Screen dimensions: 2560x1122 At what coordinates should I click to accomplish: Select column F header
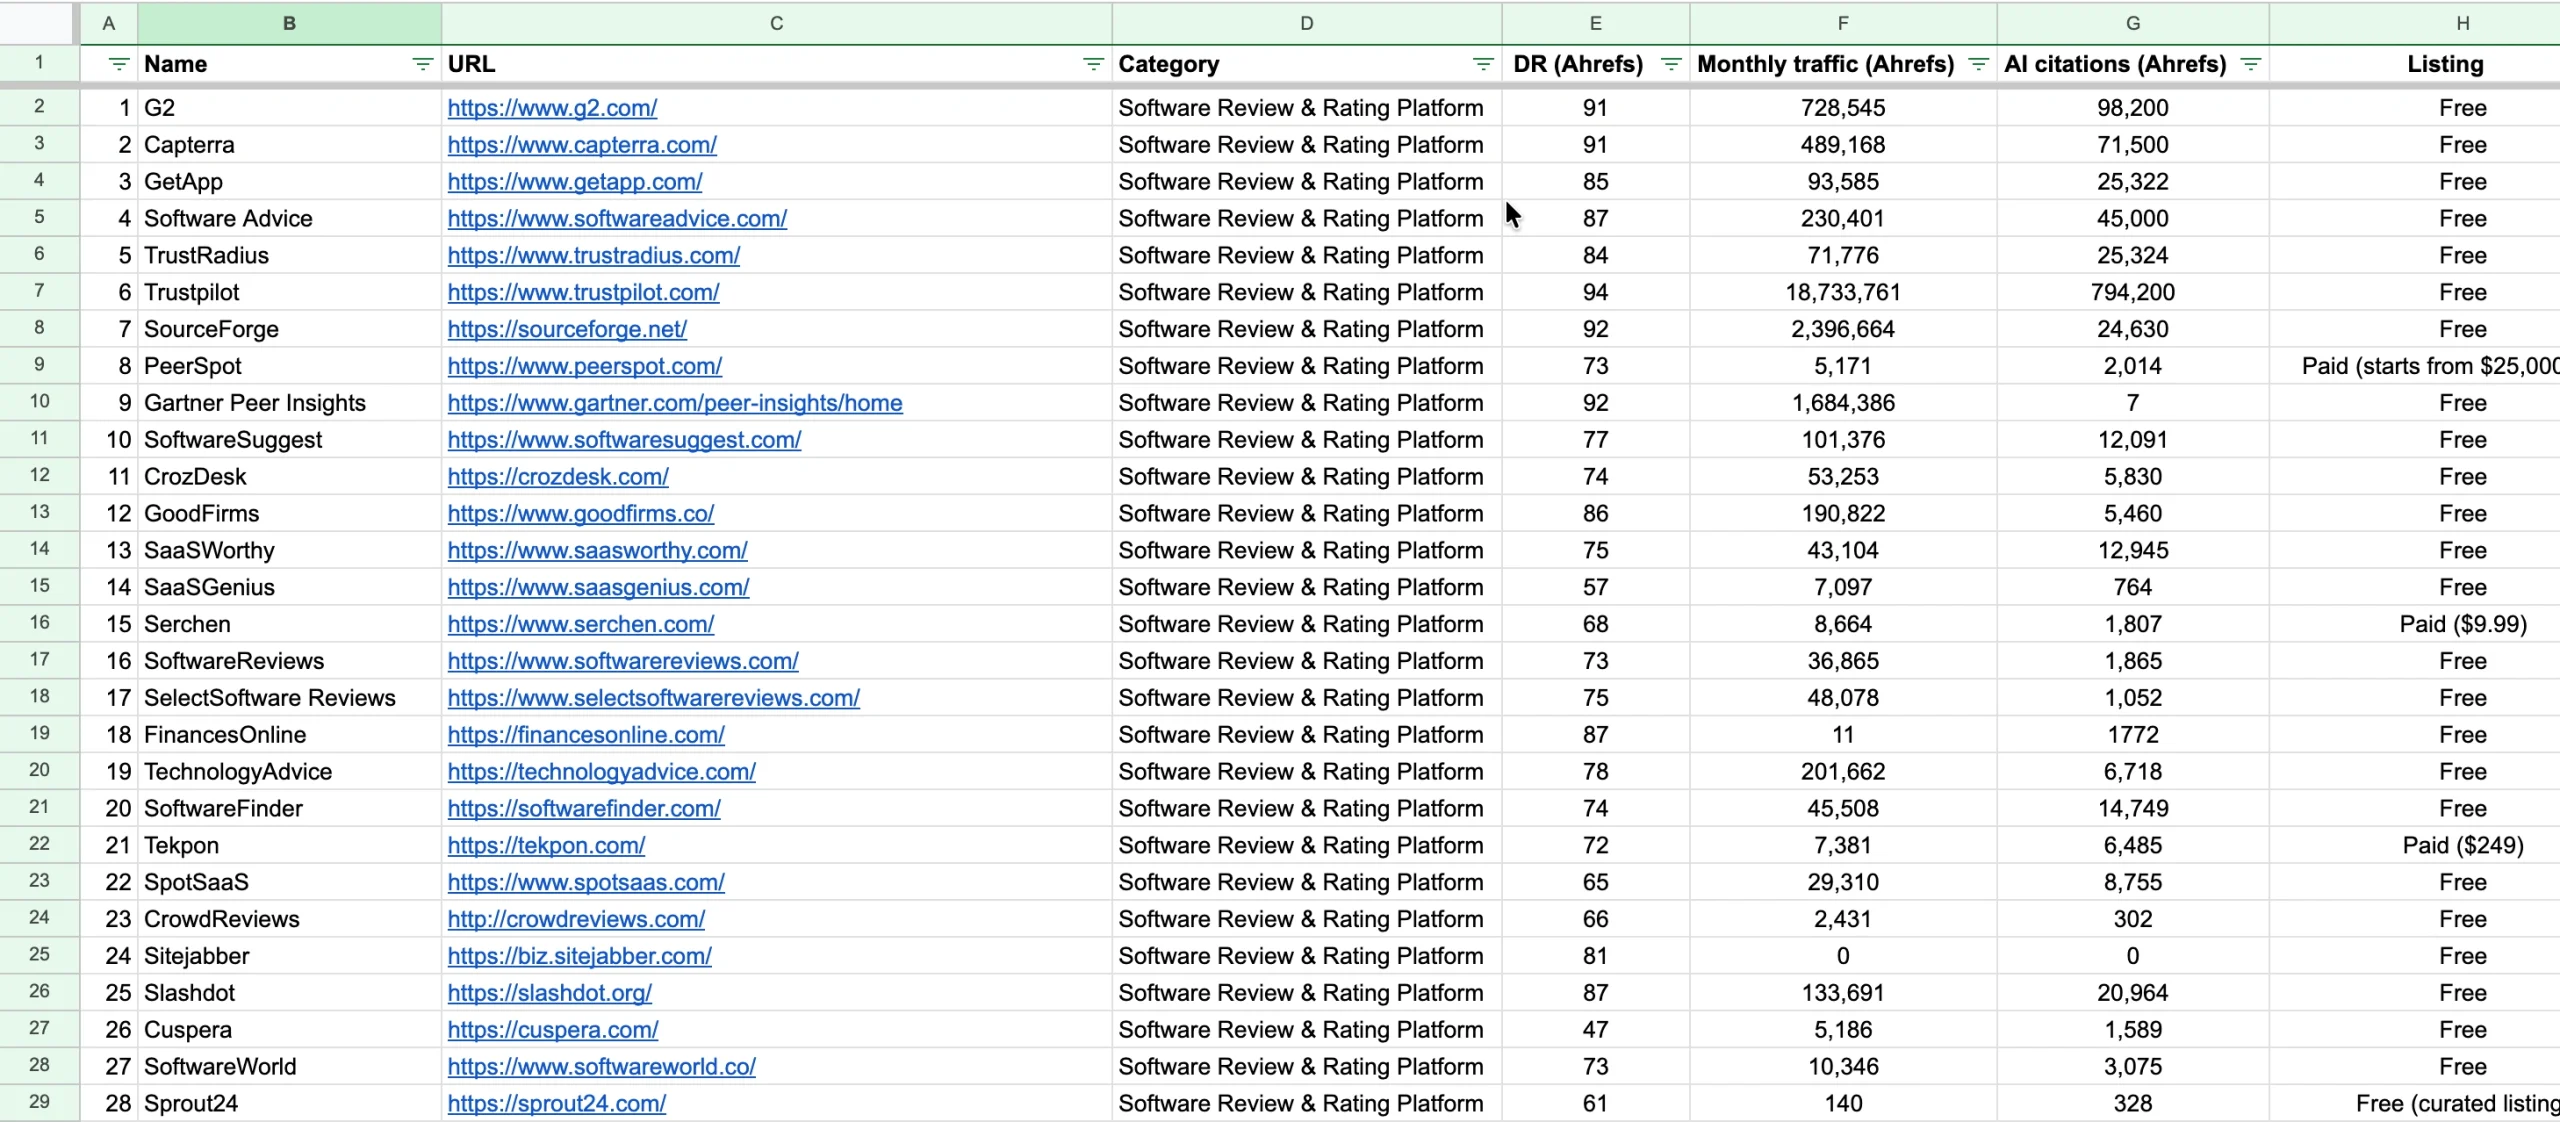(x=1842, y=23)
